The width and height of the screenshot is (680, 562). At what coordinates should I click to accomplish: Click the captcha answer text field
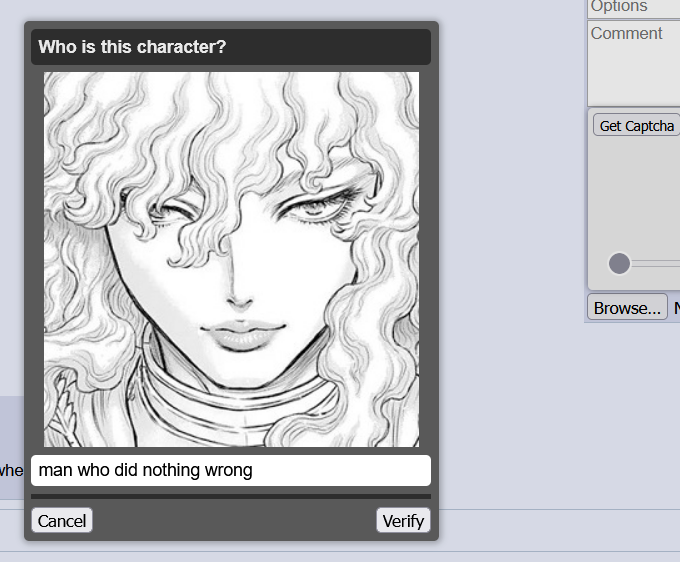231,471
